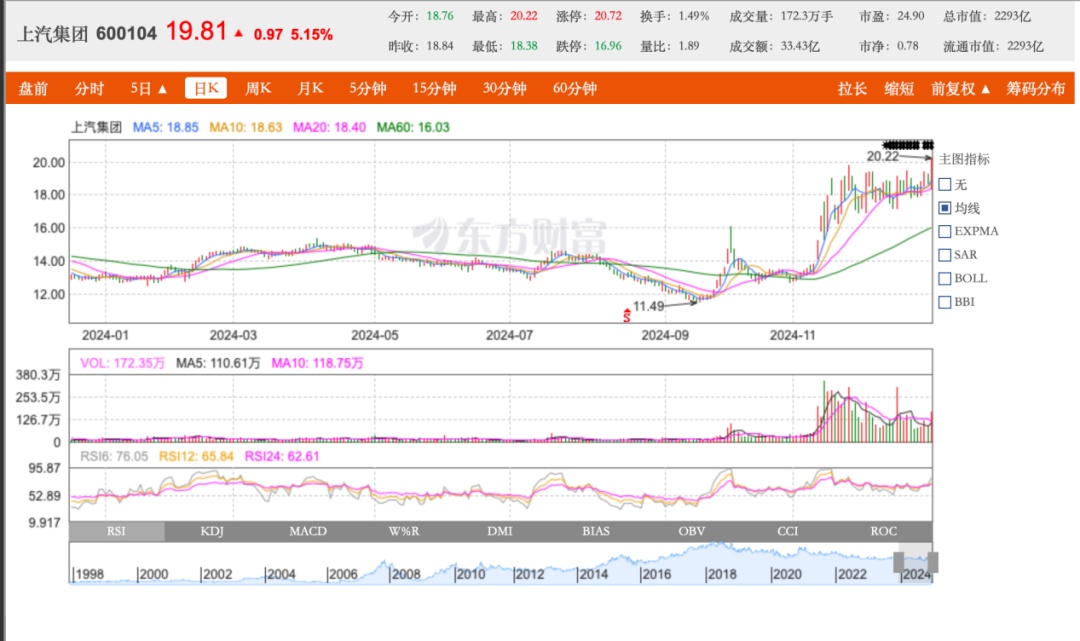Open the 5分钟 chart tab
The image size is (1080, 641).
pyautogui.click(x=368, y=88)
